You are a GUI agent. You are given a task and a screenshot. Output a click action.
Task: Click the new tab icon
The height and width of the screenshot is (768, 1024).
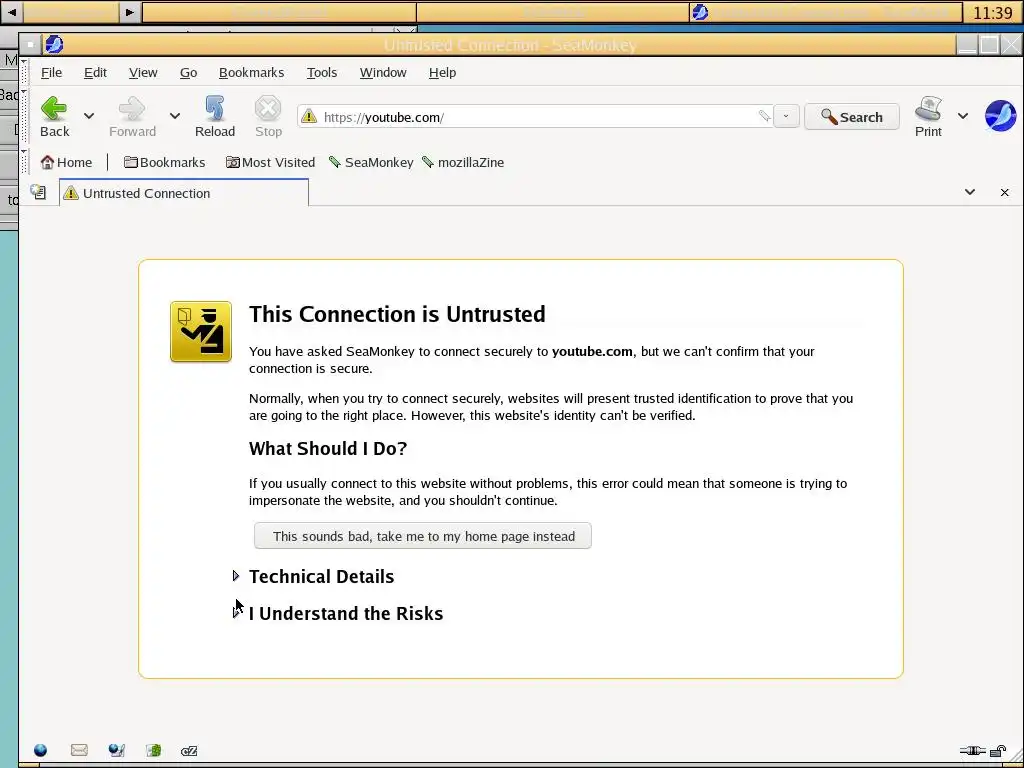(x=39, y=192)
